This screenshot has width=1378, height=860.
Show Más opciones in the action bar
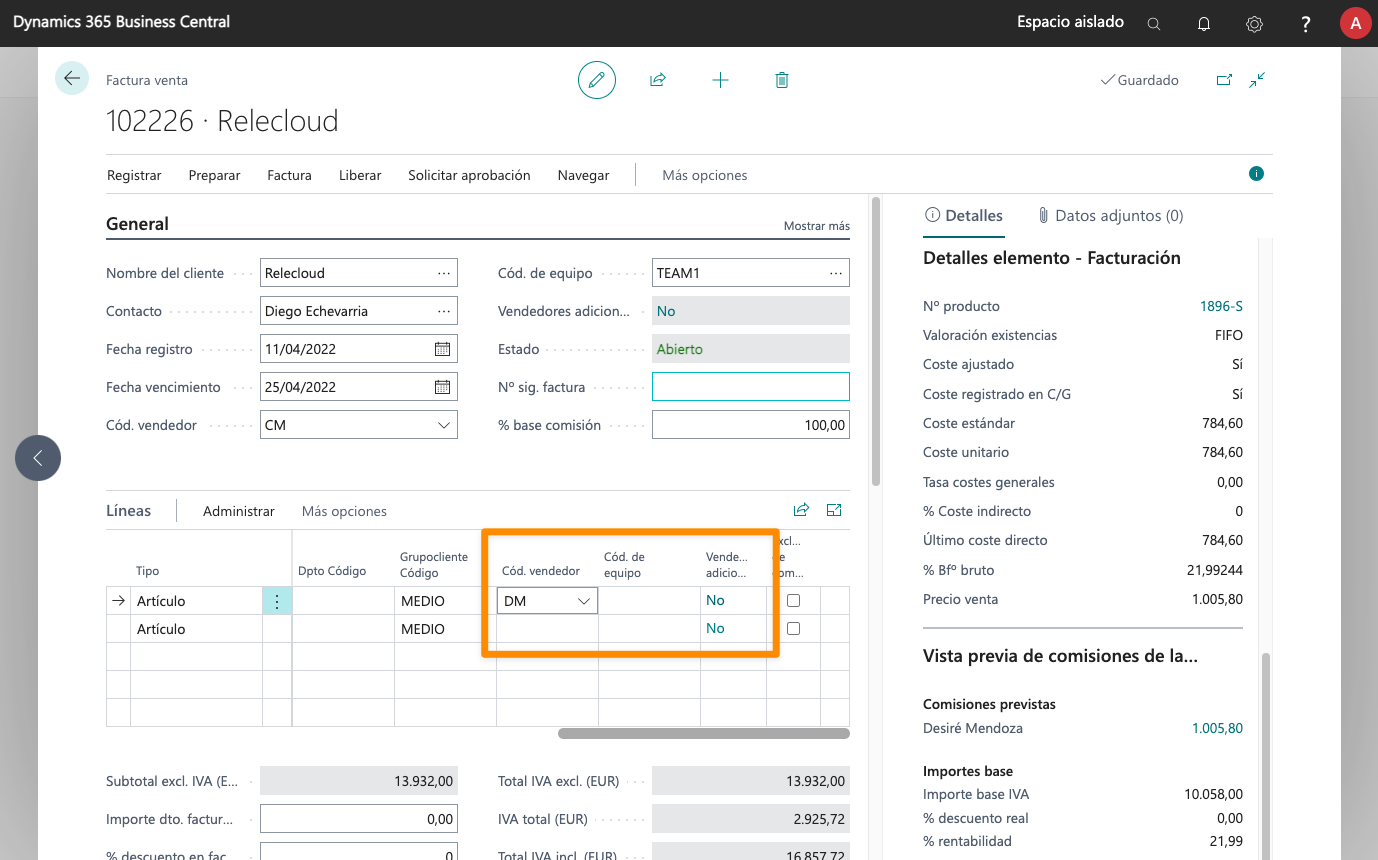click(705, 175)
